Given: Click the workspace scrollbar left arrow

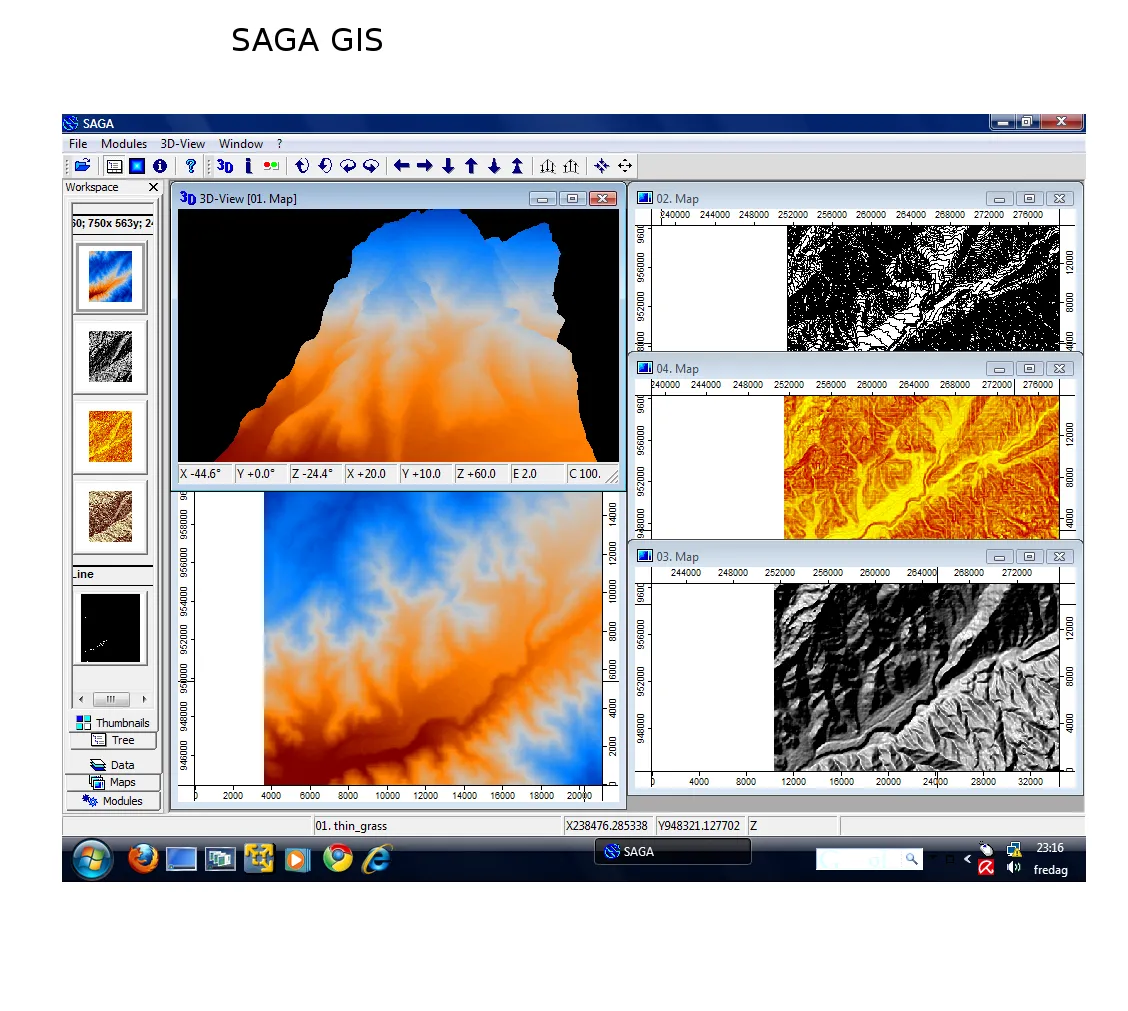Looking at the screenshot, I should (81, 699).
